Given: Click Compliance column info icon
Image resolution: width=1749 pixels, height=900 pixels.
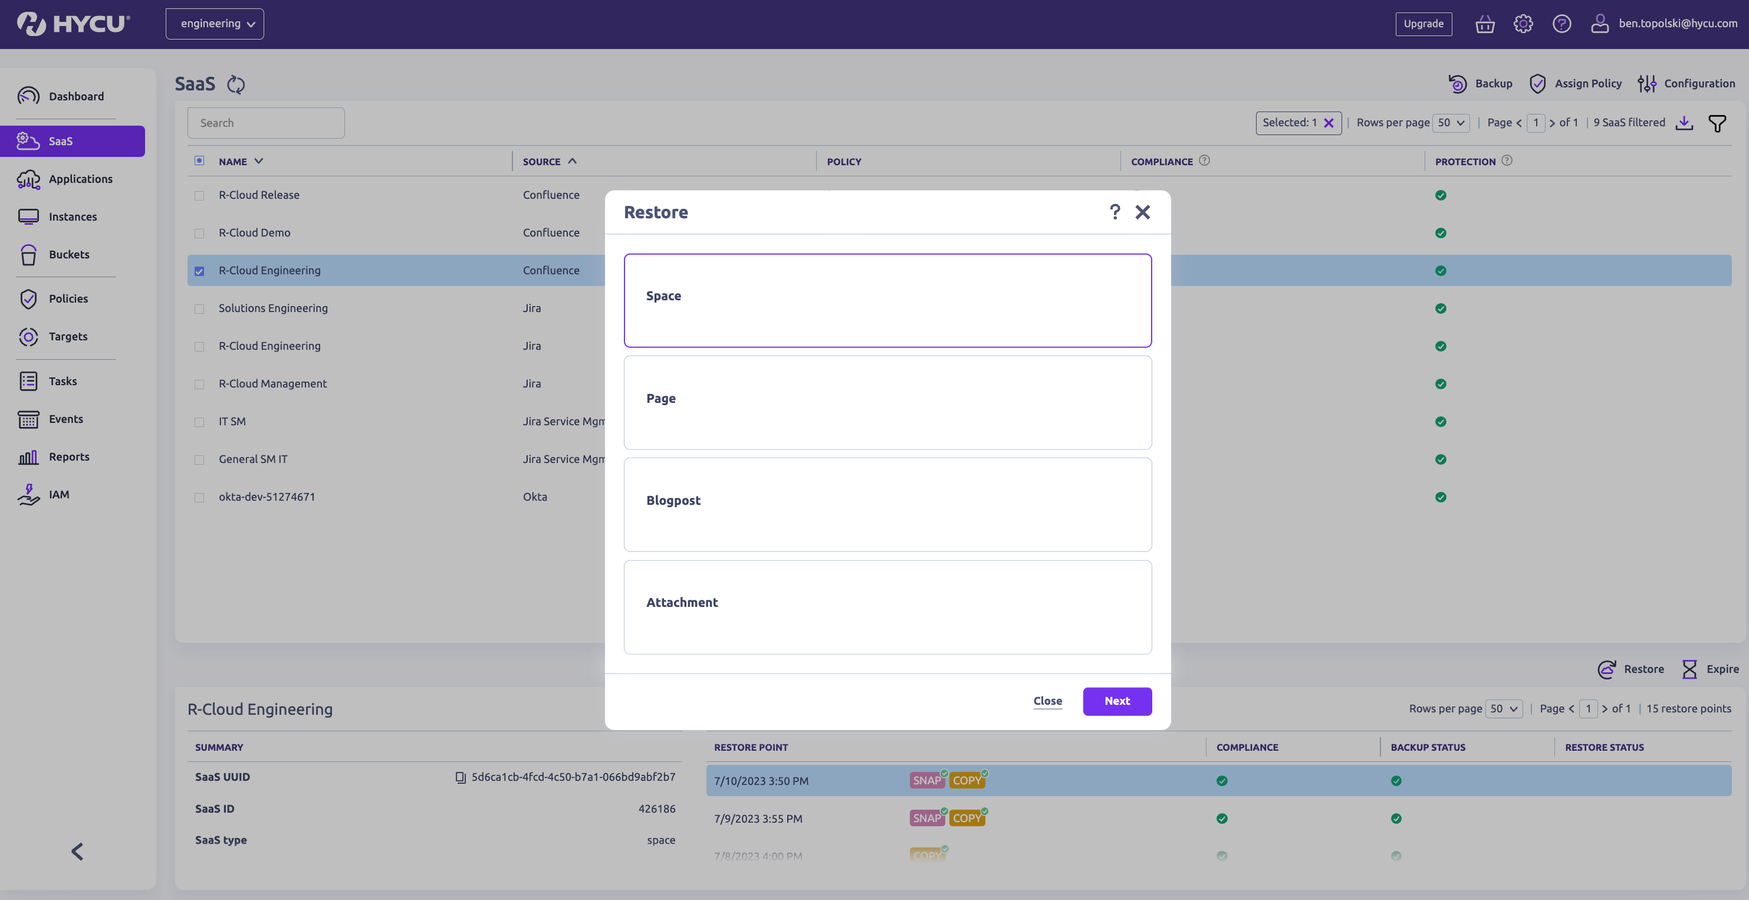Looking at the screenshot, I should pyautogui.click(x=1204, y=161).
